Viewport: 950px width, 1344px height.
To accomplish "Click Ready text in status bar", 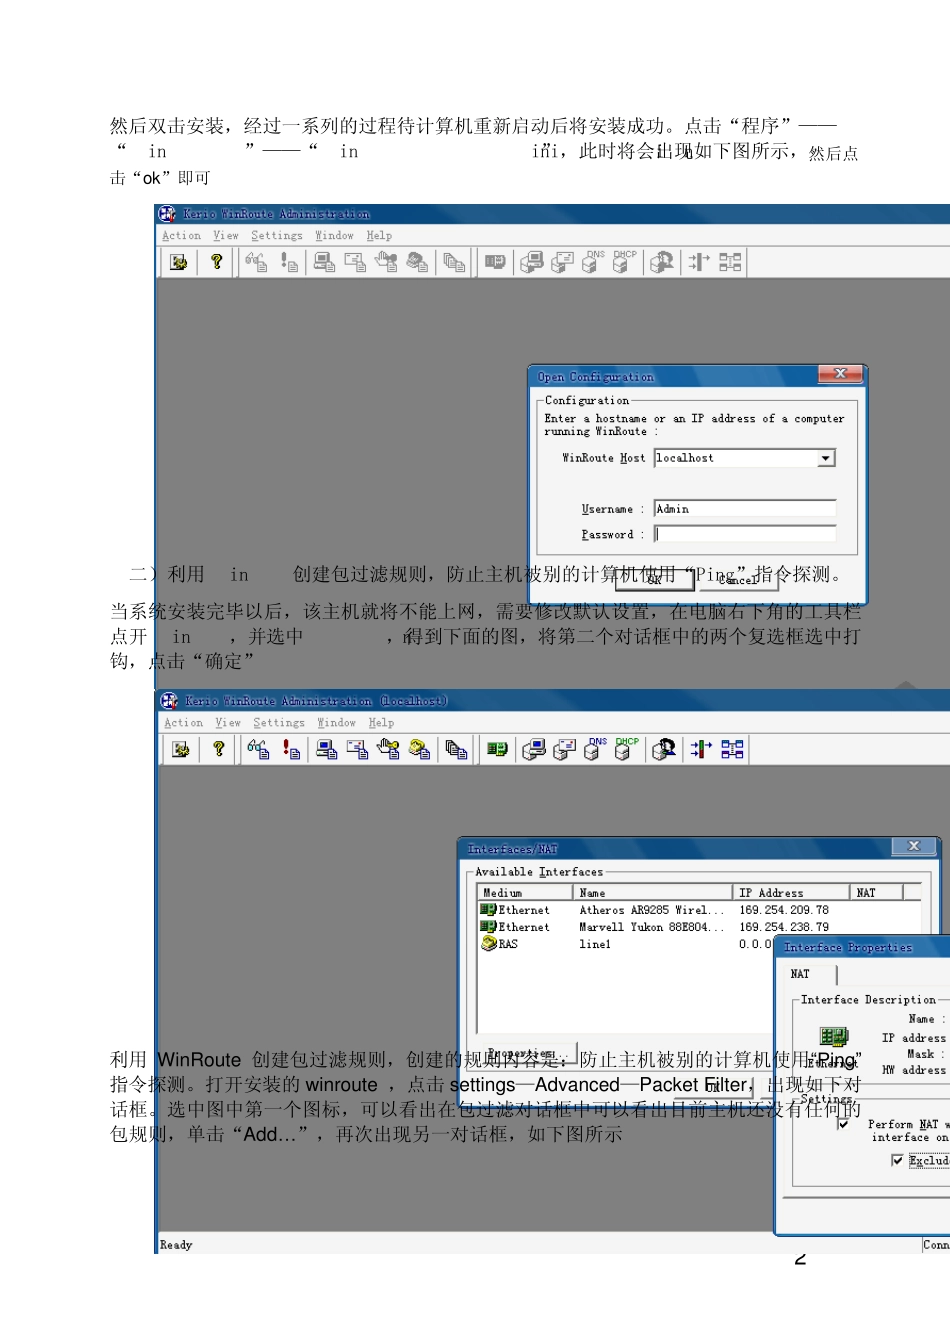I will [x=176, y=1245].
